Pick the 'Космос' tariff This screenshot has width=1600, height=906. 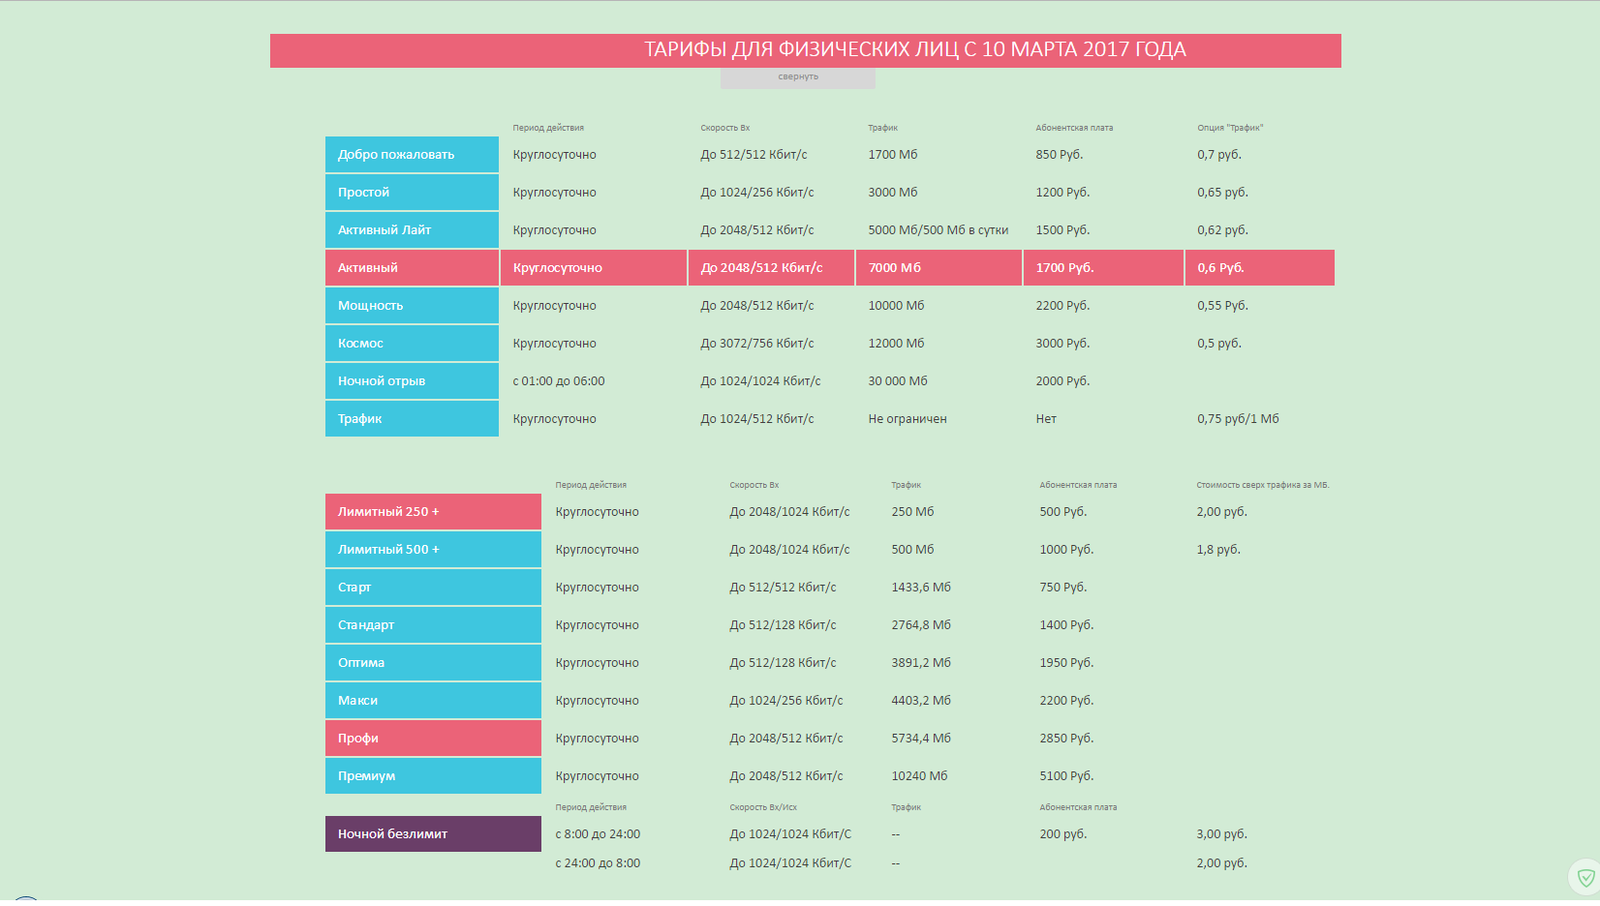pos(412,343)
